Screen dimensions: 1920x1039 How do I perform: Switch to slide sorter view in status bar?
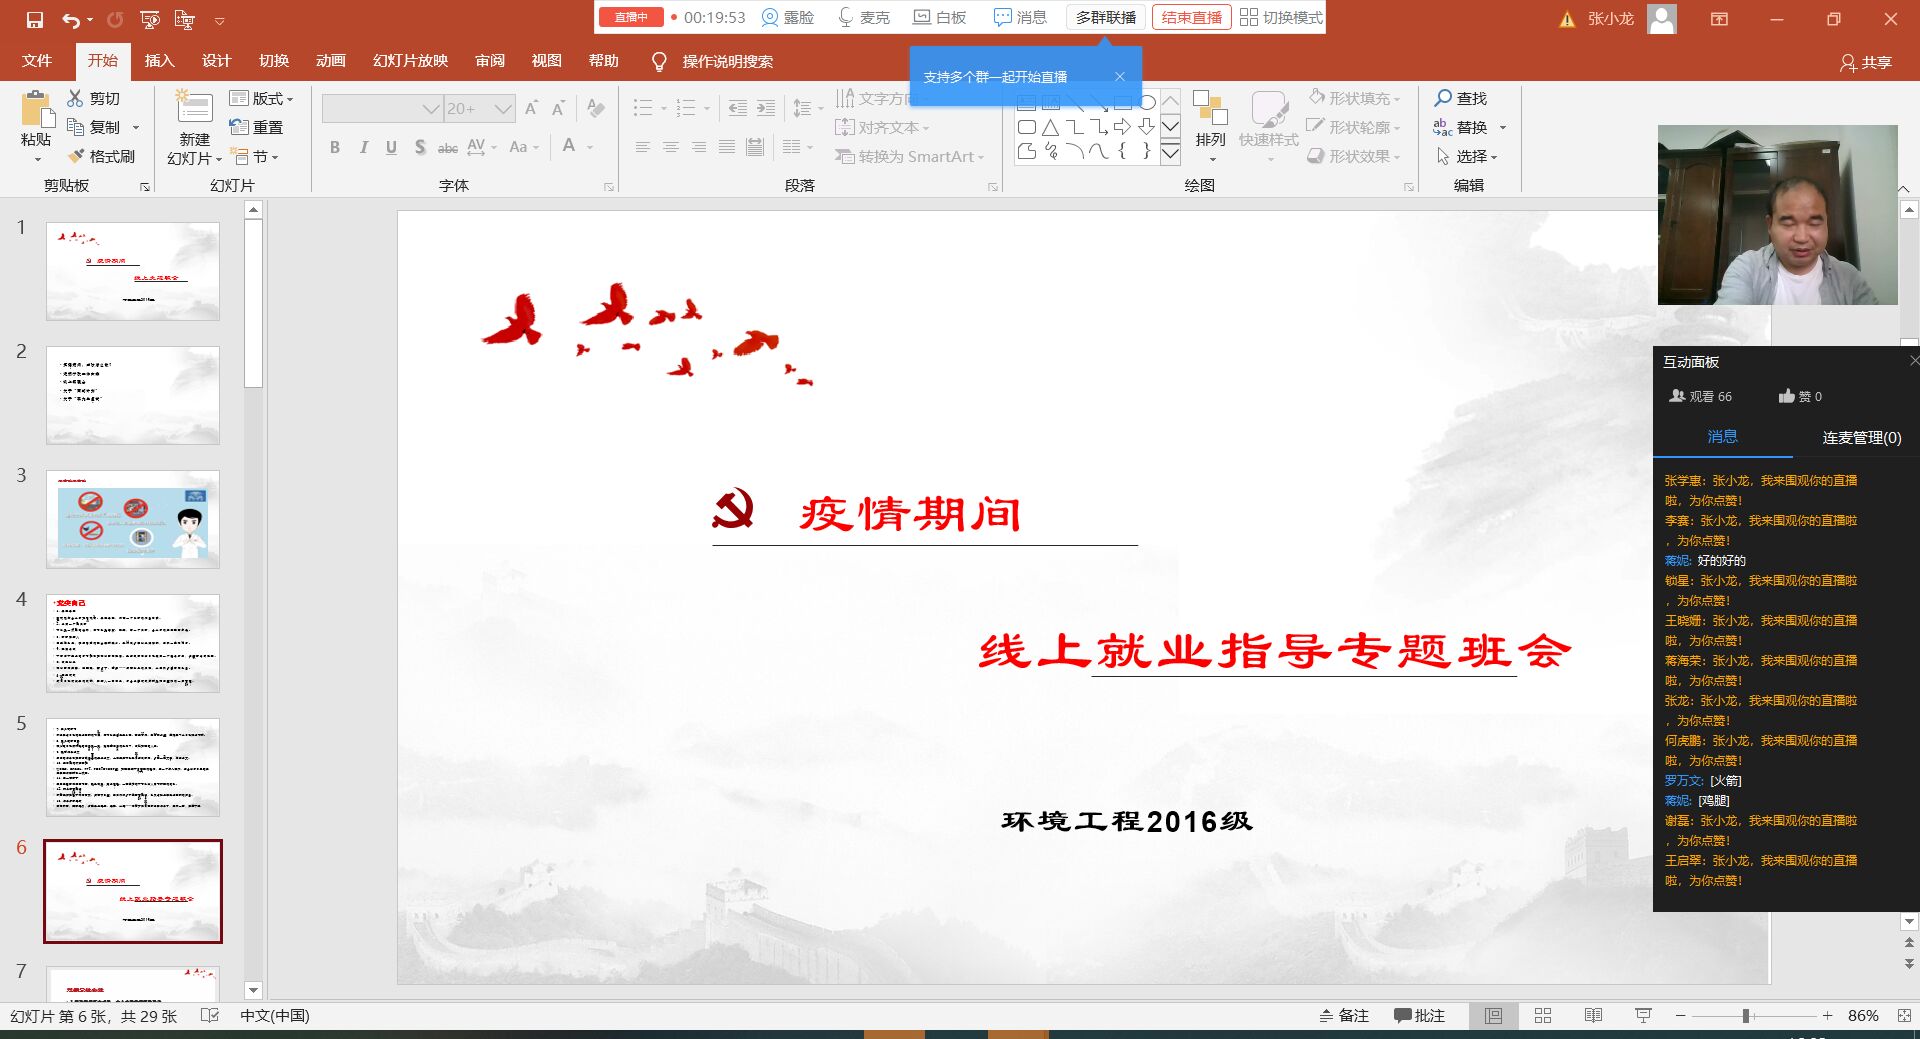[1543, 1015]
